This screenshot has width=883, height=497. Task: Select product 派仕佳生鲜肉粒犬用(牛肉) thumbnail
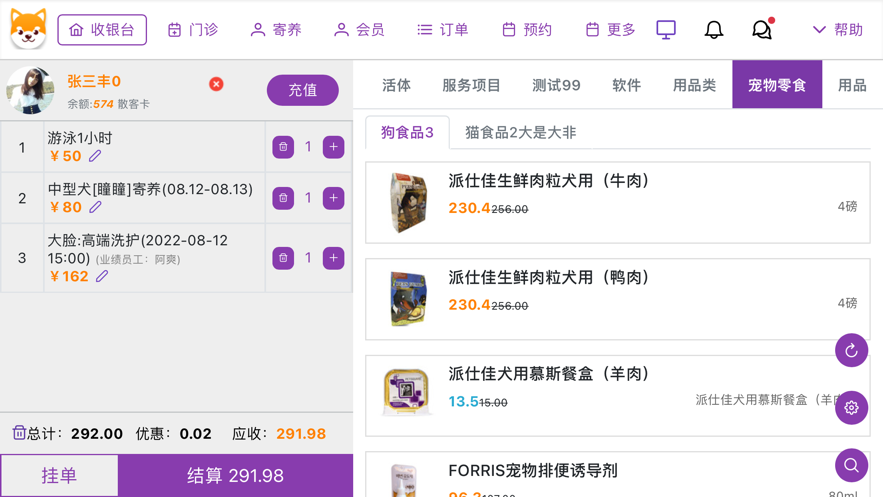[408, 203]
